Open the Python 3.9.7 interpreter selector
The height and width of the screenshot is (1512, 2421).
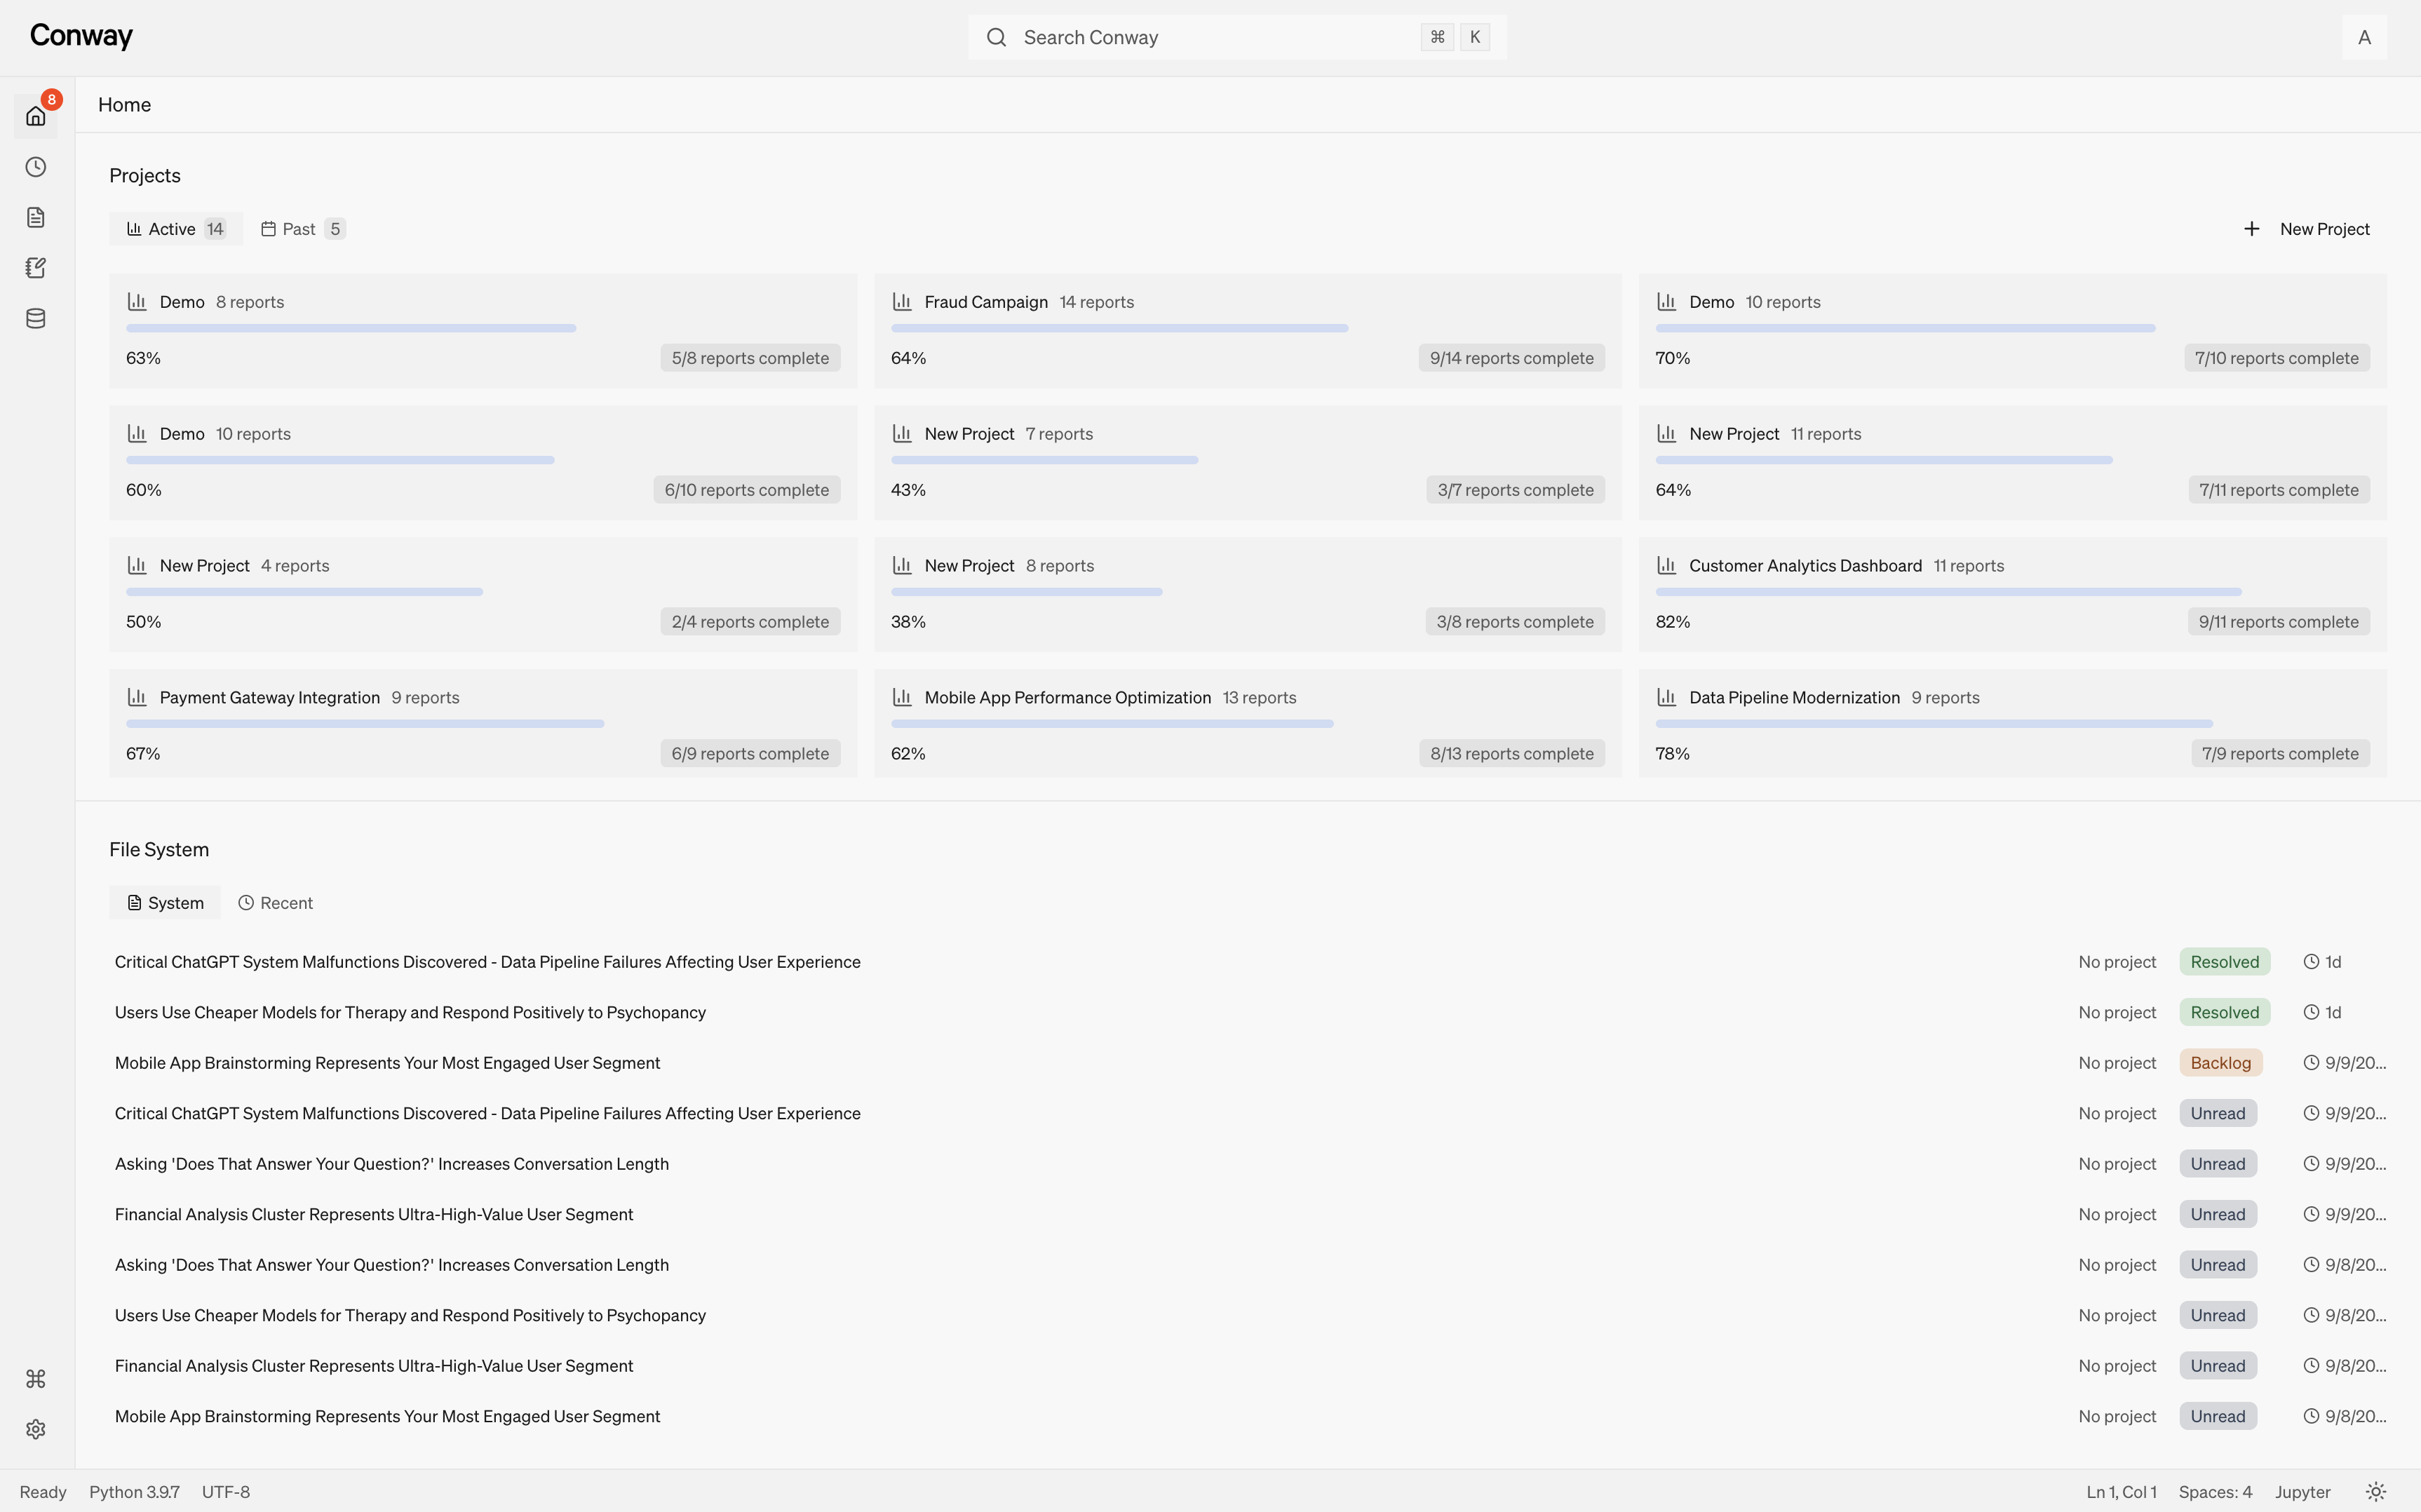tap(134, 1491)
